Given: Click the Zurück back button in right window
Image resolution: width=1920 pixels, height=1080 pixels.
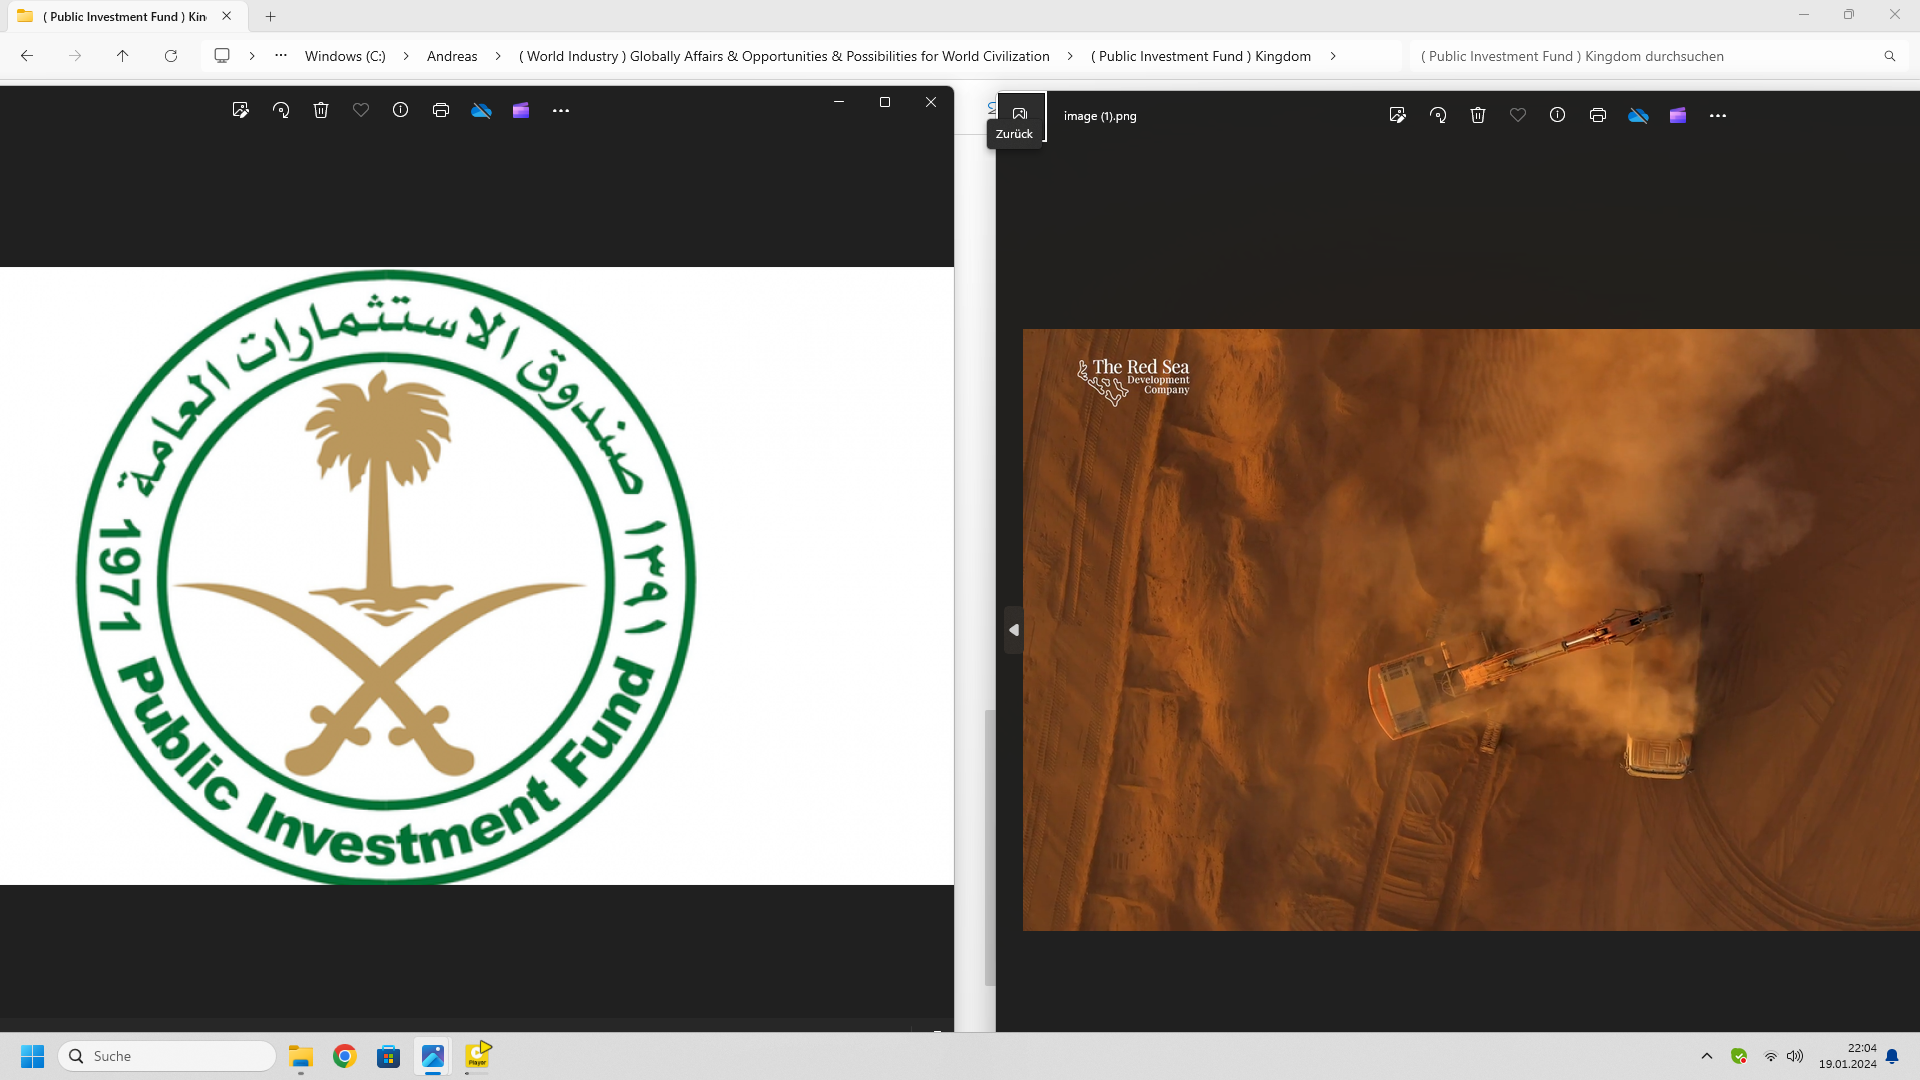Looking at the screenshot, I should pyautogui.click(x=1020, y=114).
